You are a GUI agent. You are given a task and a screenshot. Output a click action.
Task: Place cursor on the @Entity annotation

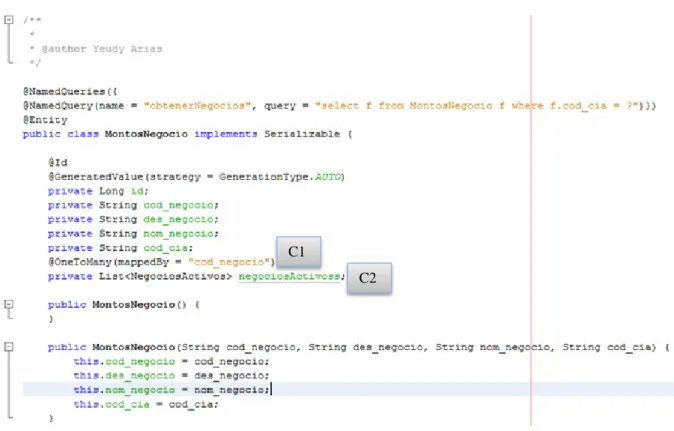point(45,120)
